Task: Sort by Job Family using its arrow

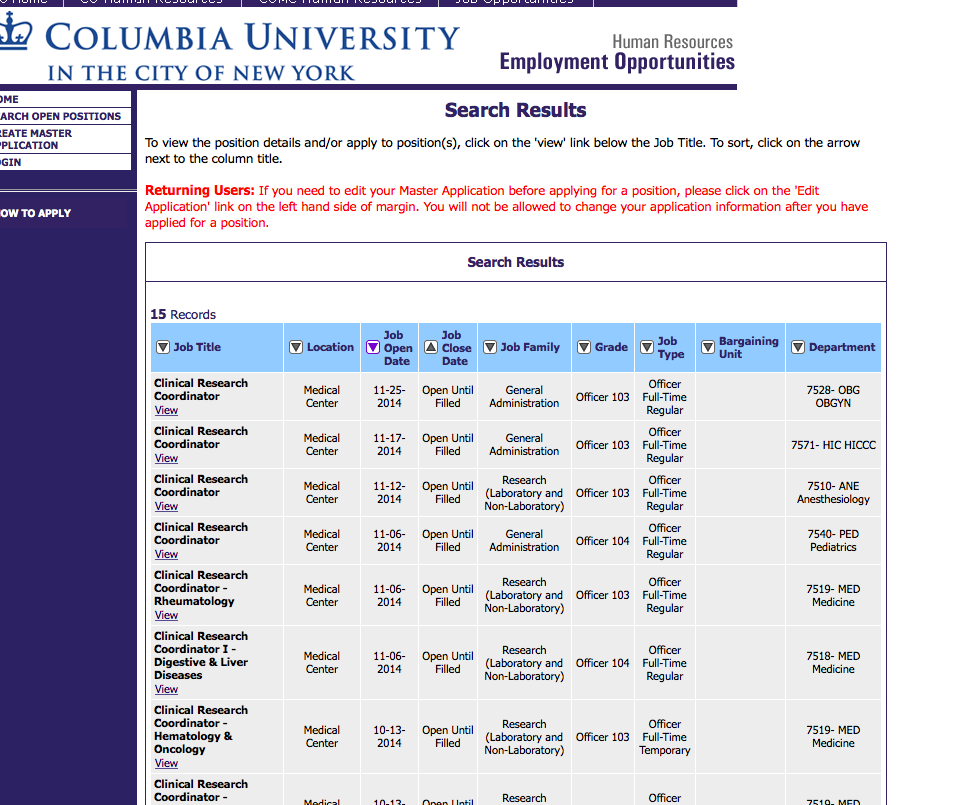Action: [x=490, y=347]
